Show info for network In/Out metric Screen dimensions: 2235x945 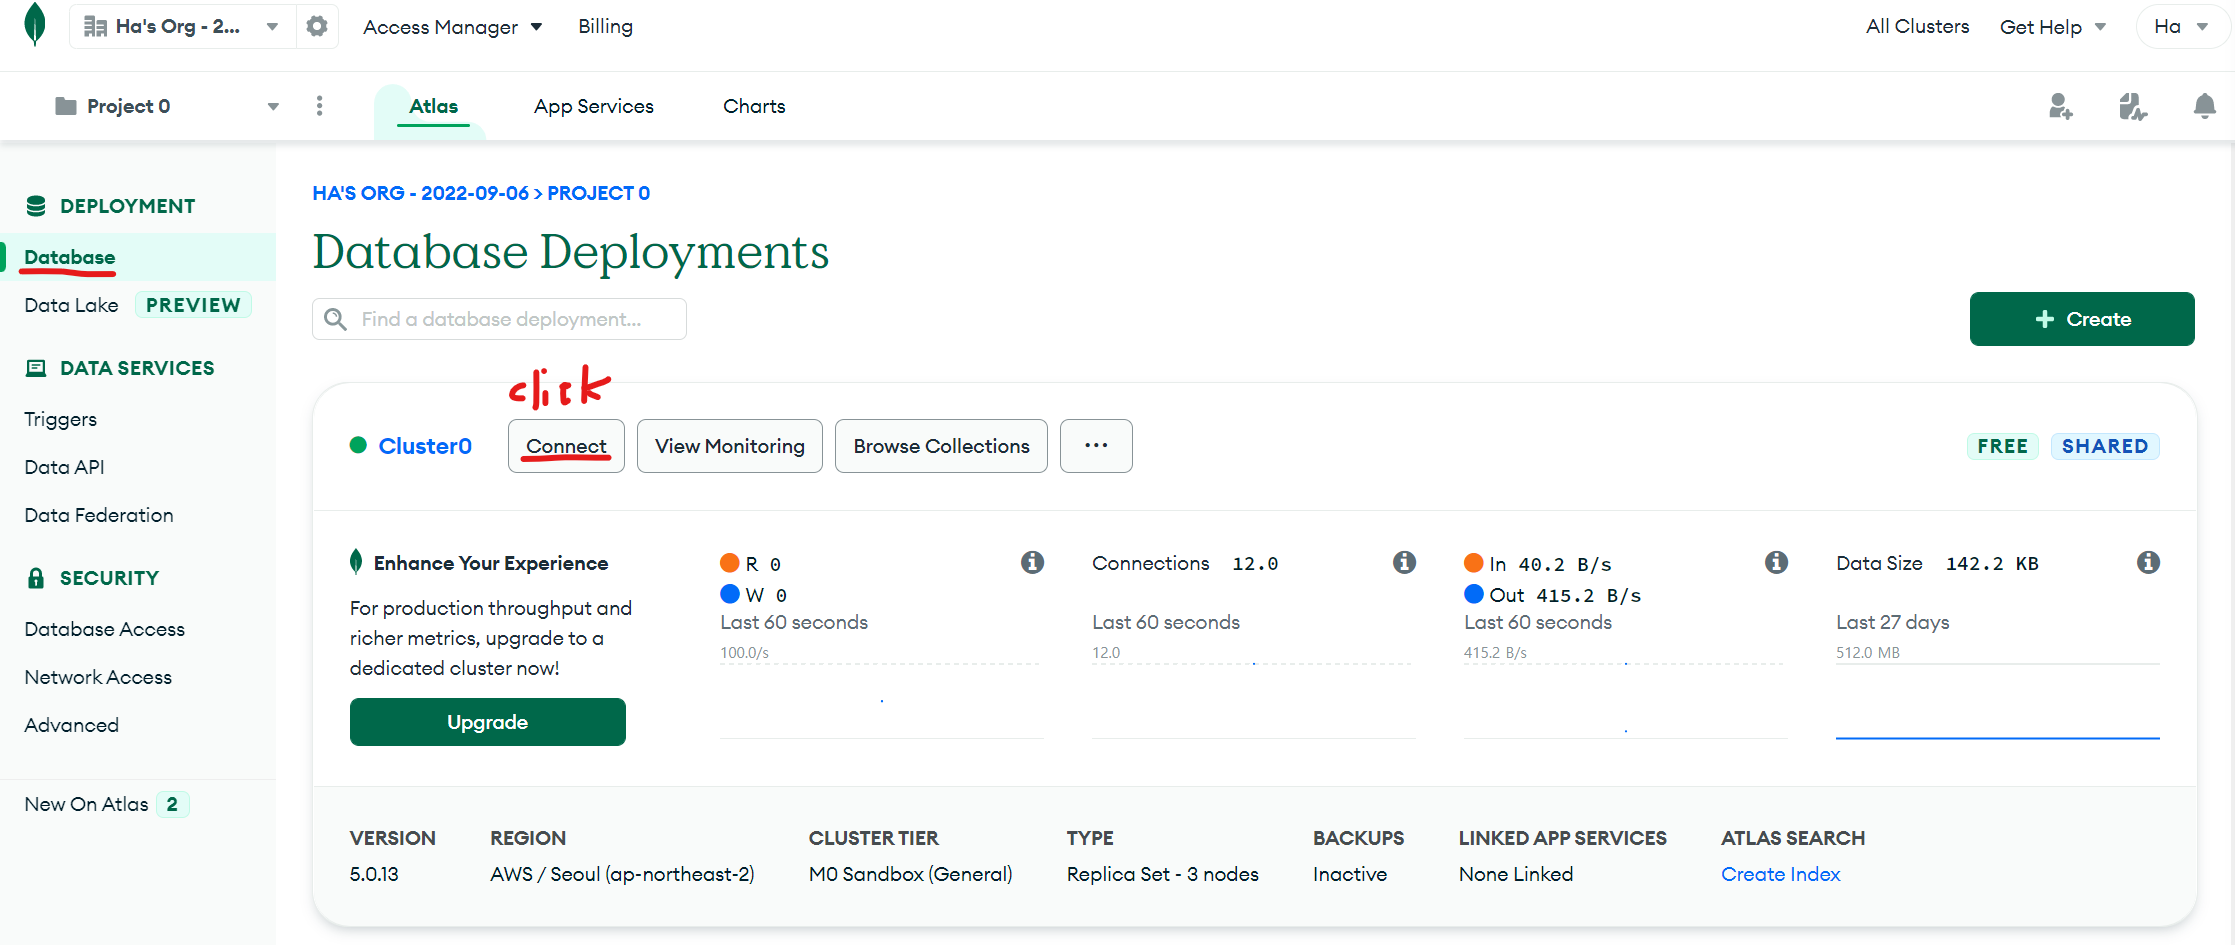[1776, 563]
